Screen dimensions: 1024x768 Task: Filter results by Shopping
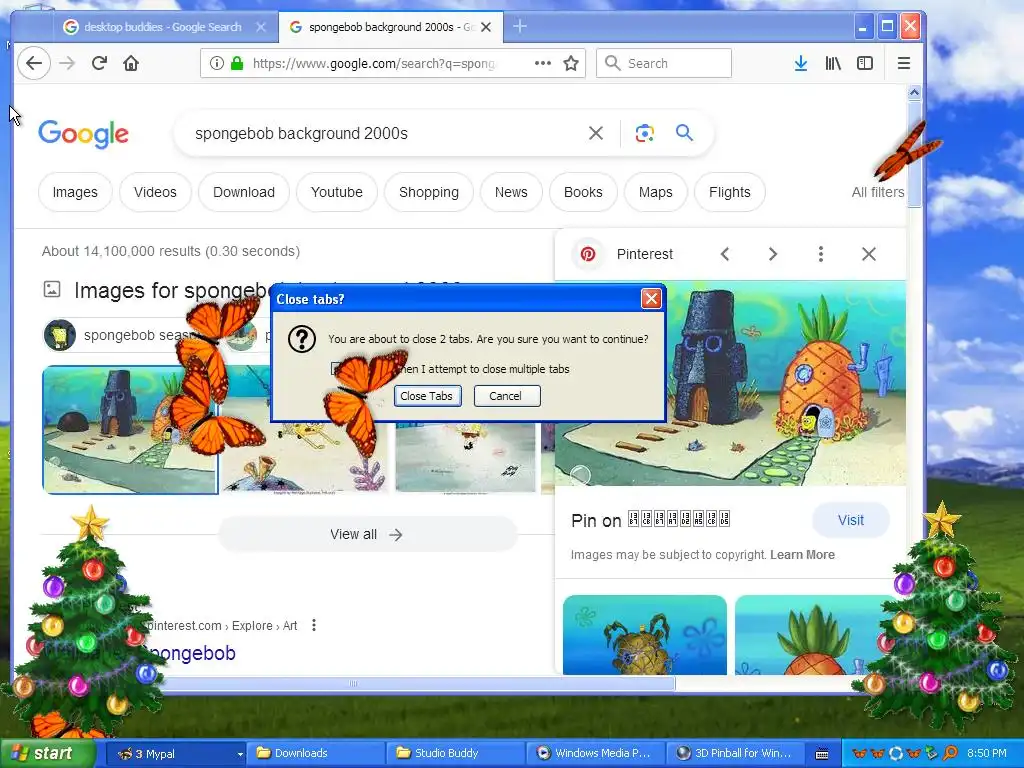(429, 192)
